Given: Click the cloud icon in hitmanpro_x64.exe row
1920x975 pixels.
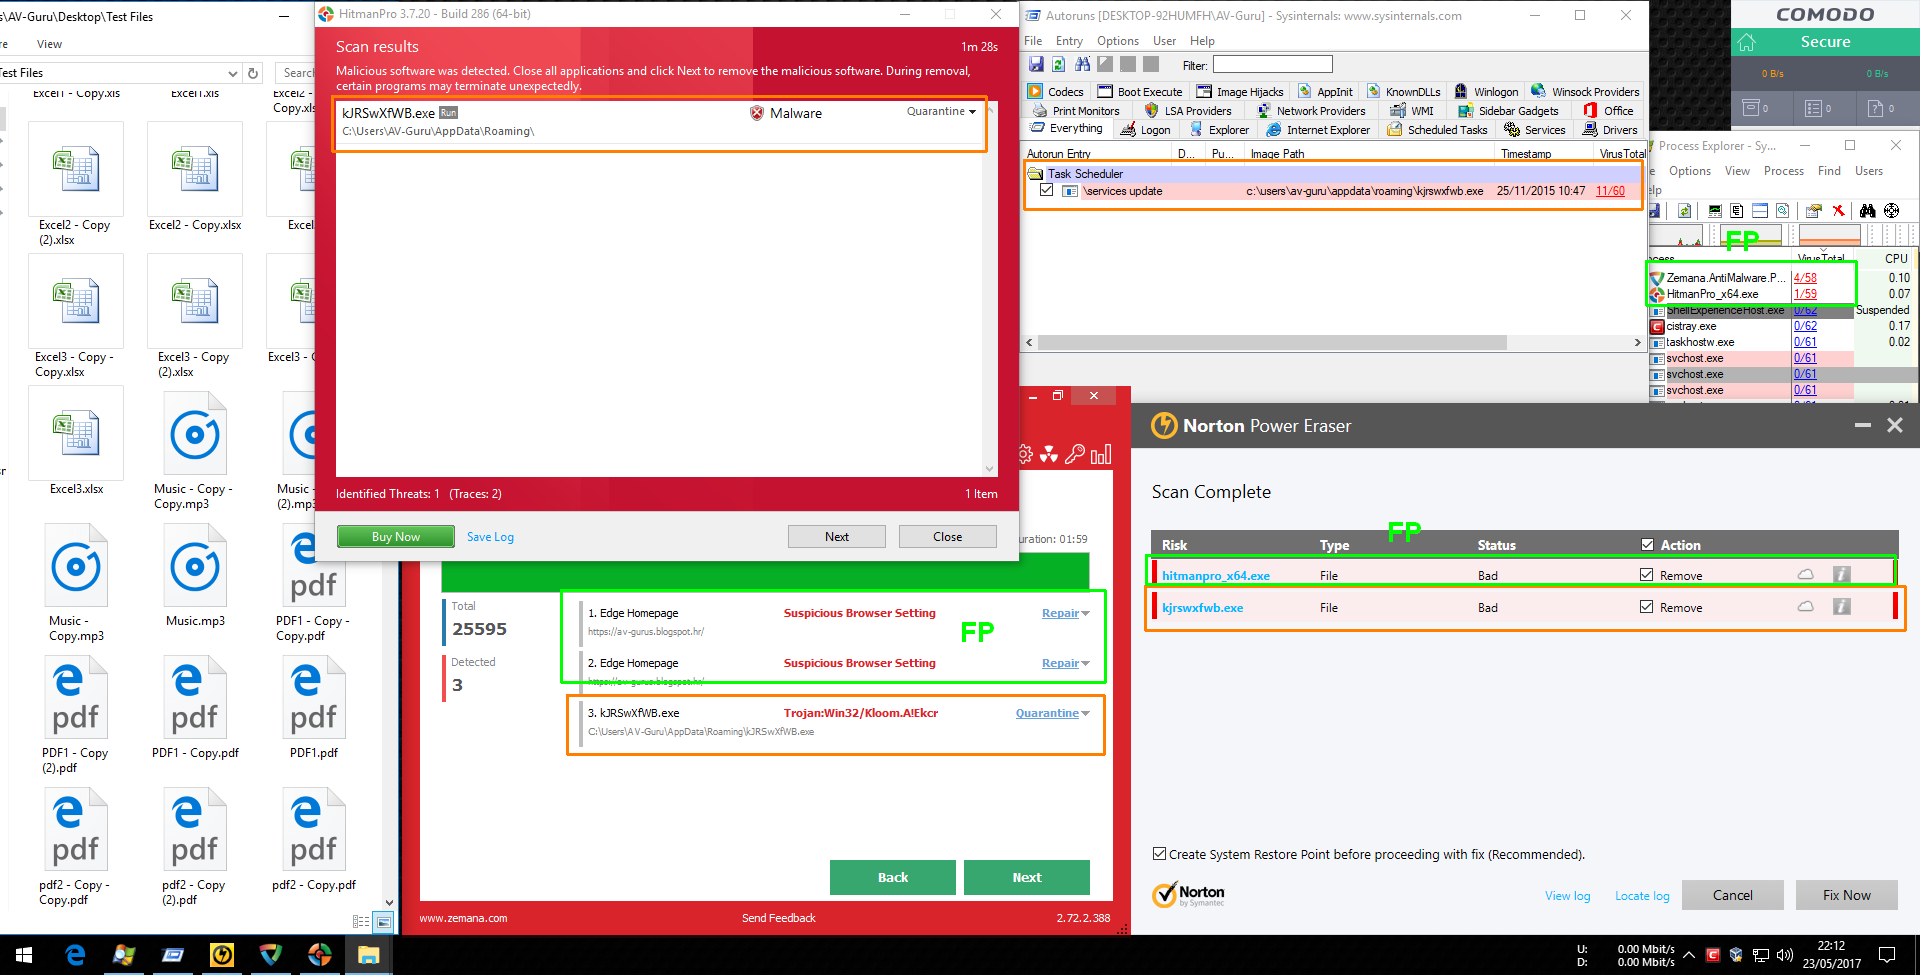Looking at the screenshot, I should click(1806, 575).
